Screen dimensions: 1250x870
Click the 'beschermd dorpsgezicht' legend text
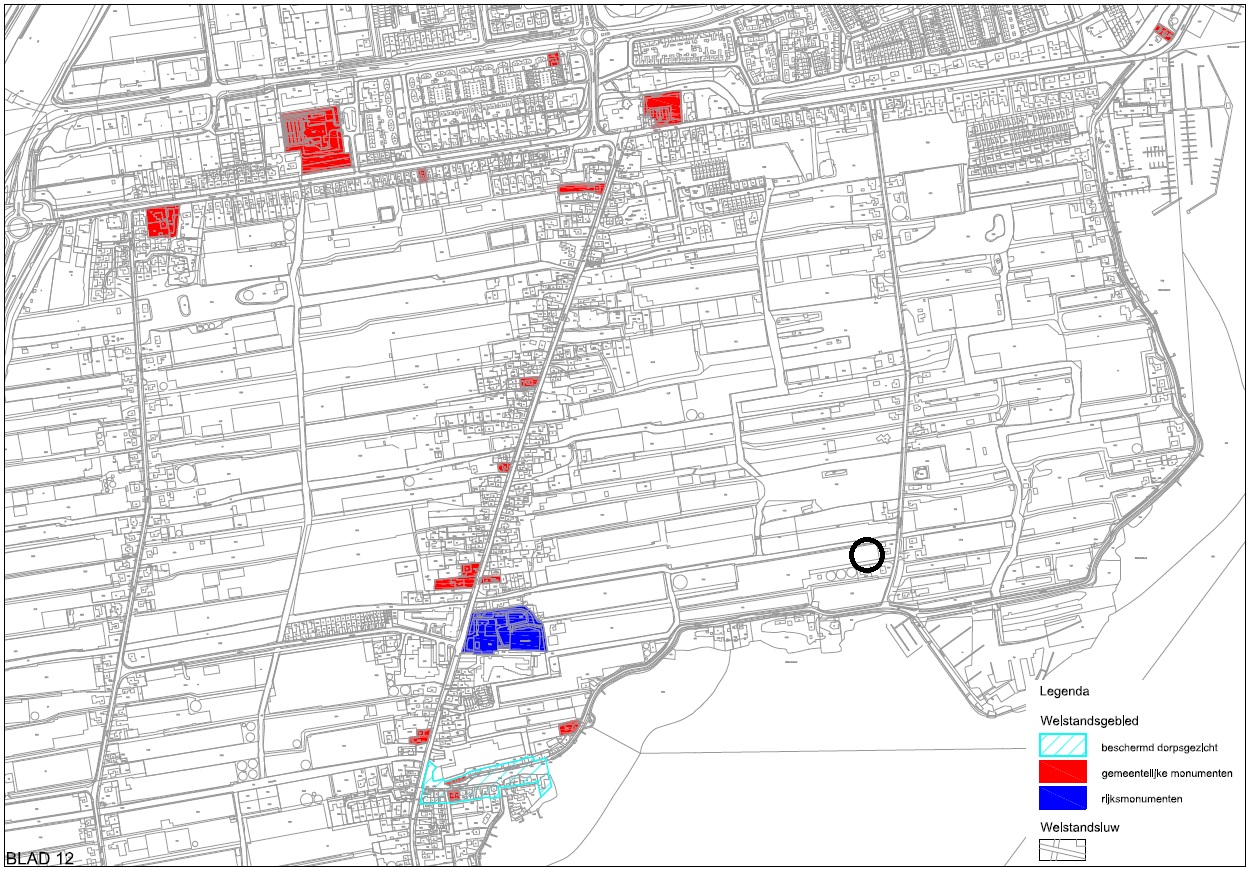(1158, 747)
